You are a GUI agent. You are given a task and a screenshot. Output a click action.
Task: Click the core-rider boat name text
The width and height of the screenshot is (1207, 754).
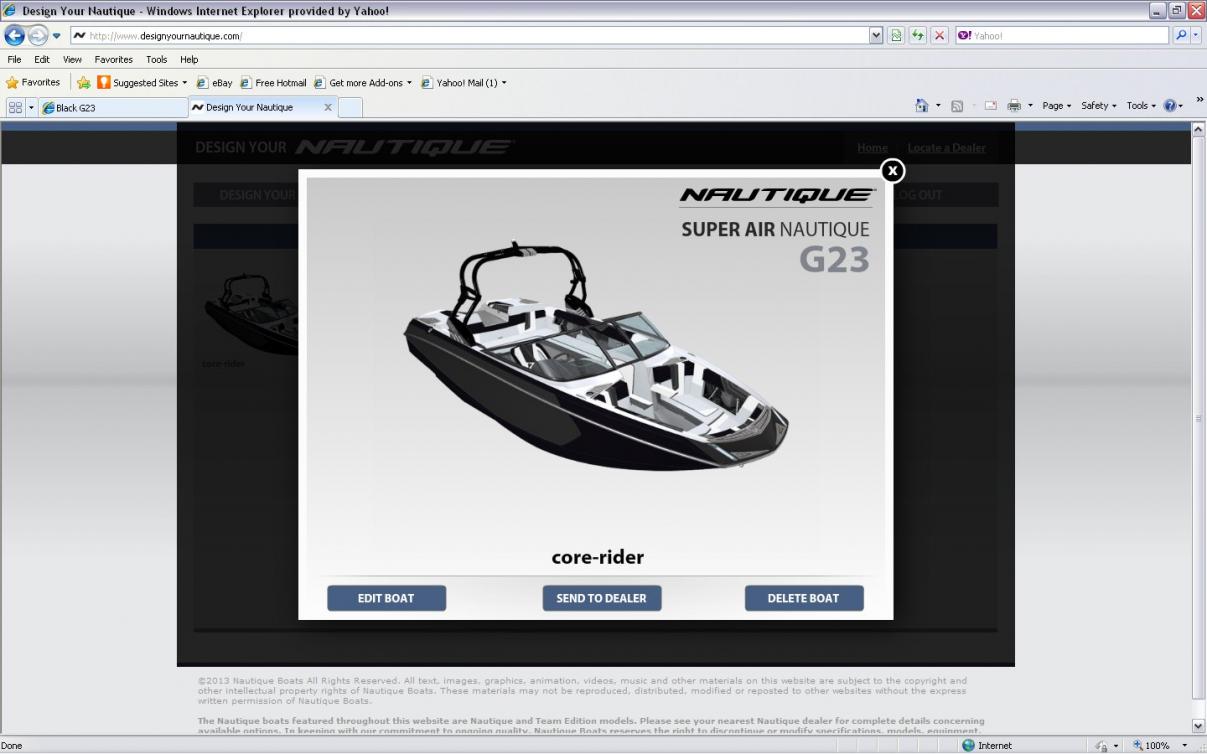[x=598, y=557]
